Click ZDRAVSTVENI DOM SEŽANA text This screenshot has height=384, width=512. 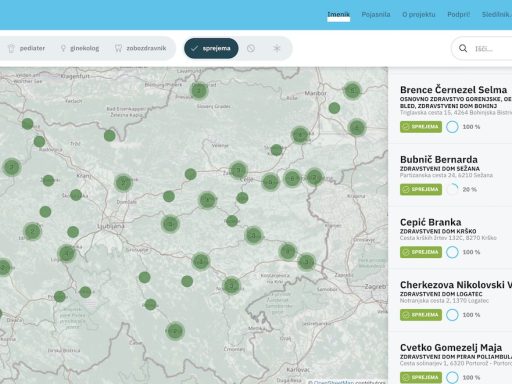440,168
